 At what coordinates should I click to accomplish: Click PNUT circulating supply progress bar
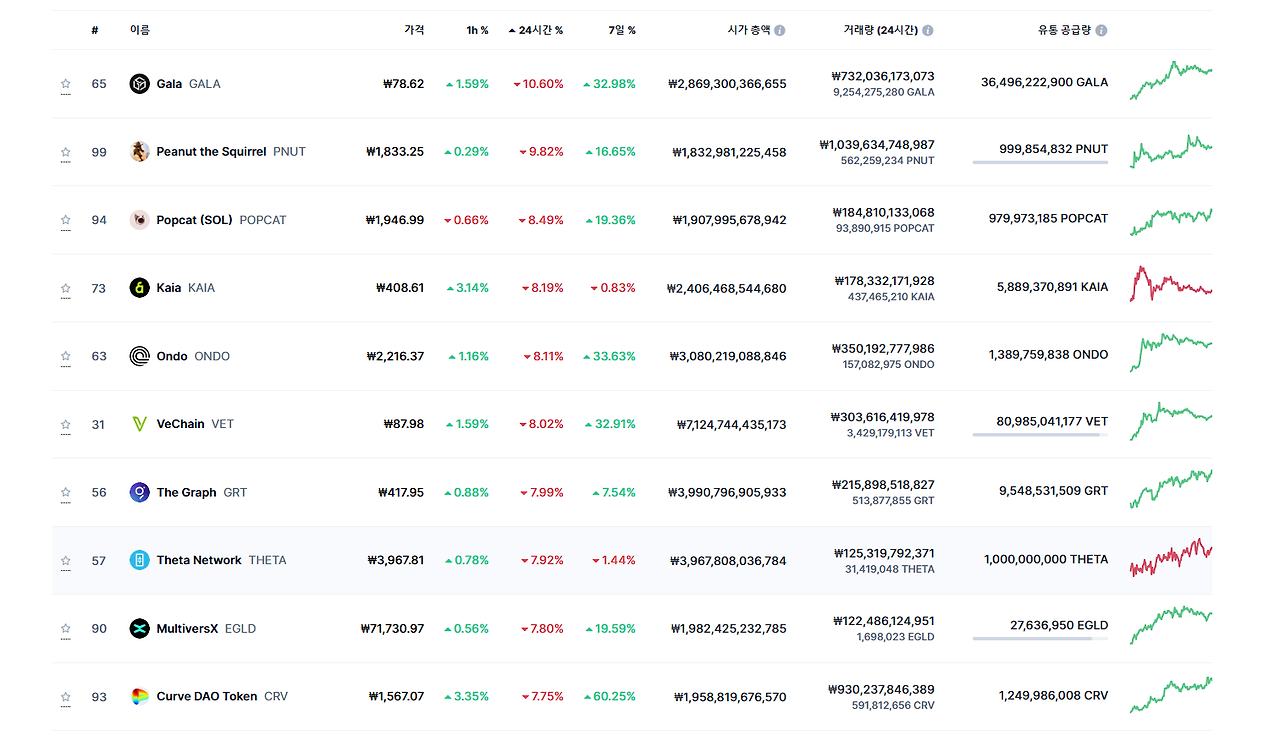tap(1040, 162)
